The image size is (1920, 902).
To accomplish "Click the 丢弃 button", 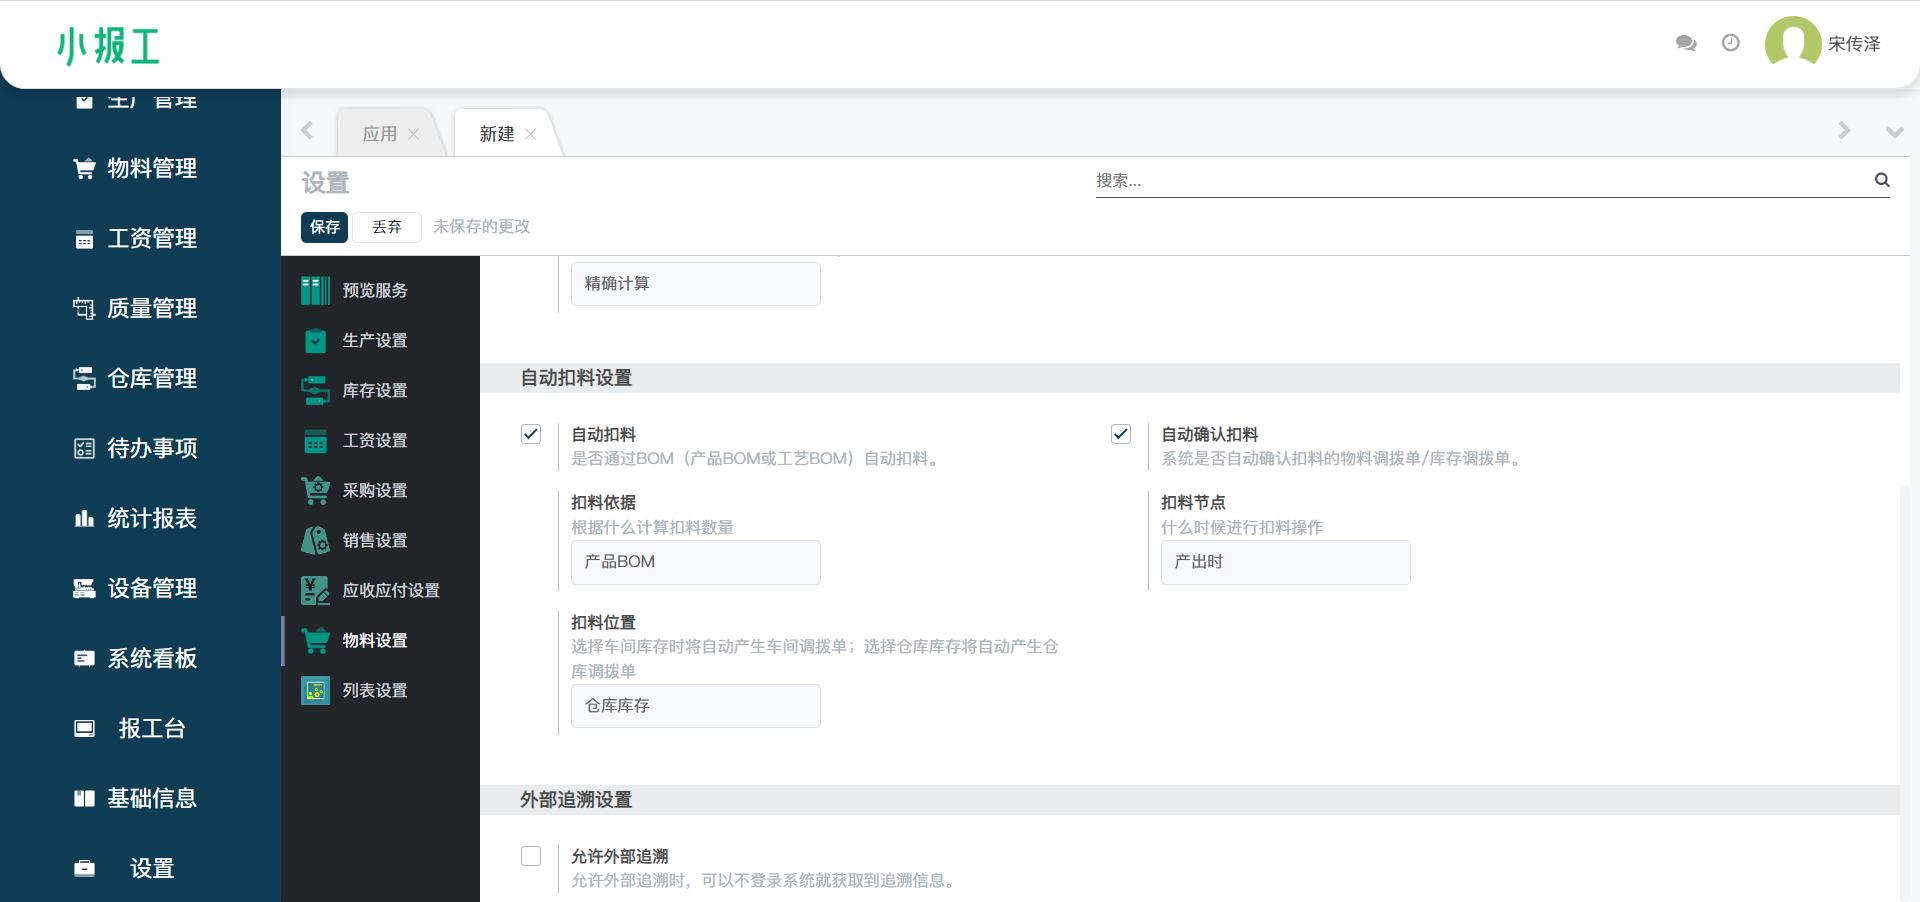I will coord(387,227).
